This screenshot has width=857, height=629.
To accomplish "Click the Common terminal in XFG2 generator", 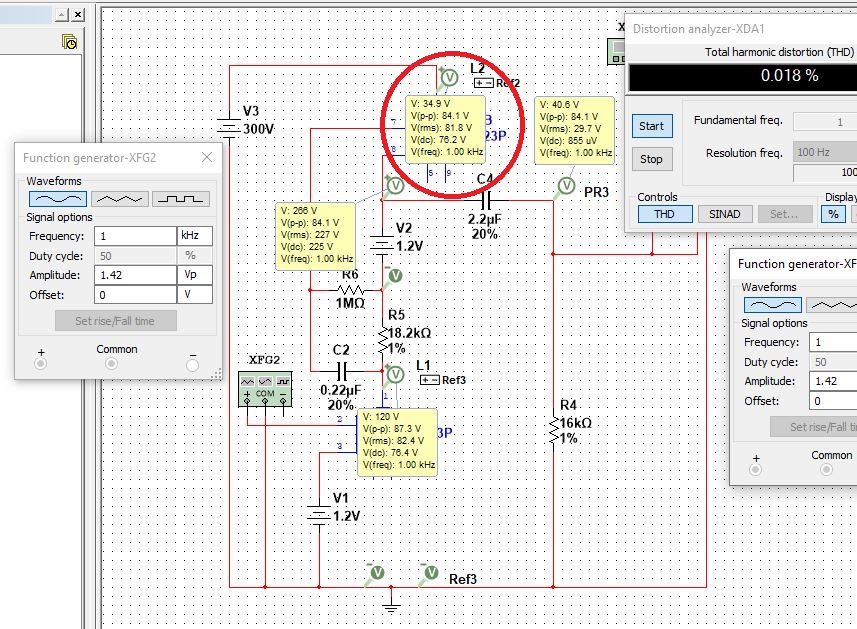I will coord(111,363).
